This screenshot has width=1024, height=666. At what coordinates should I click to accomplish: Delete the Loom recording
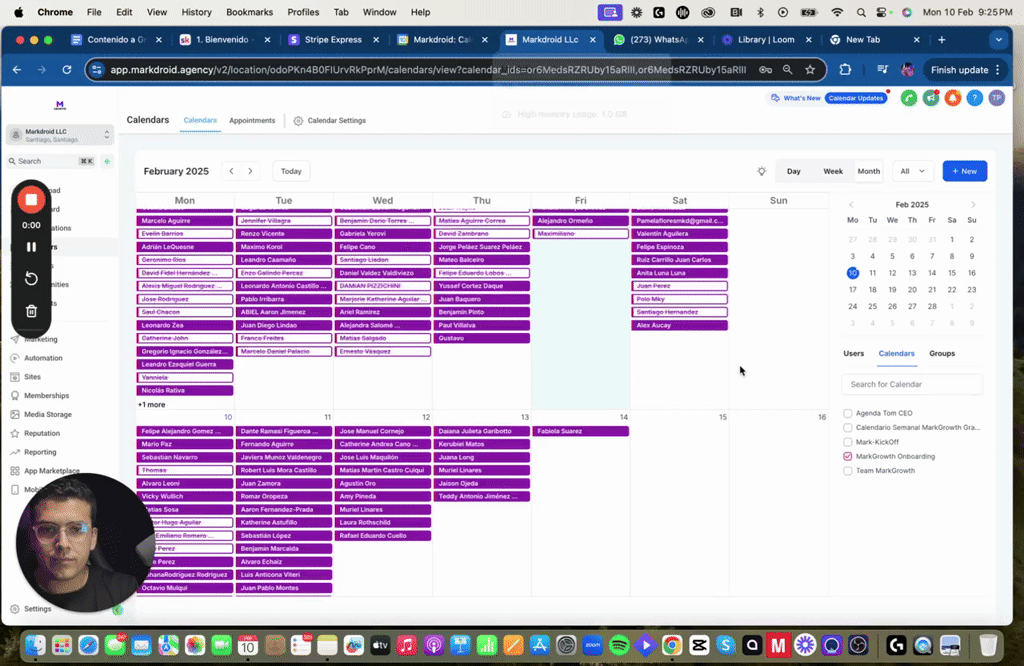(x=31, y=311)
